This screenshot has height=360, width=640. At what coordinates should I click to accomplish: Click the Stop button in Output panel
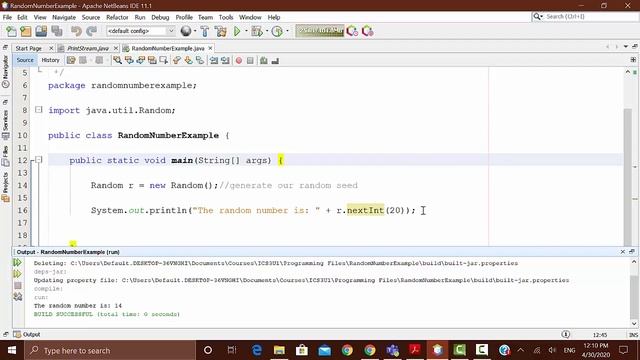[x=18, y=285]
